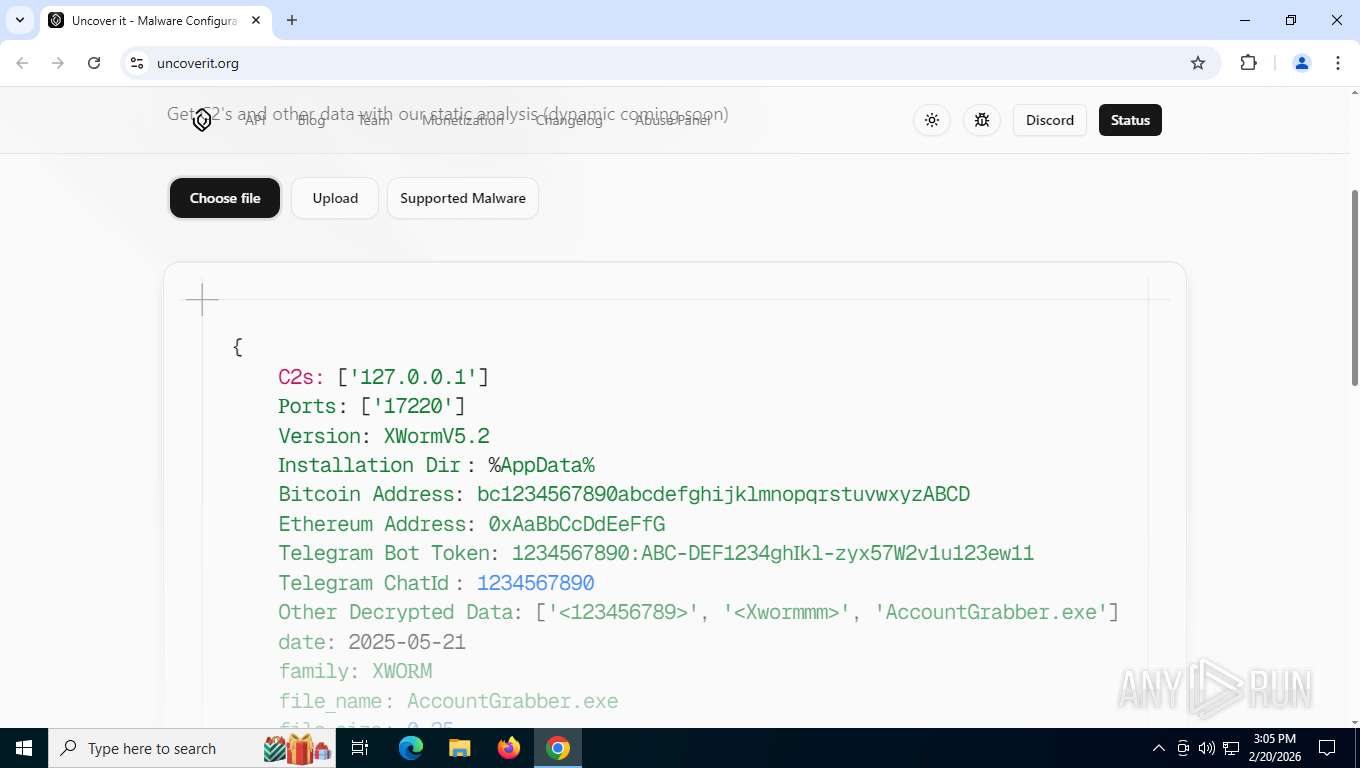Click the date value 2025-05-21
This screenshot has height=768, width=1360.
(407, 642)
